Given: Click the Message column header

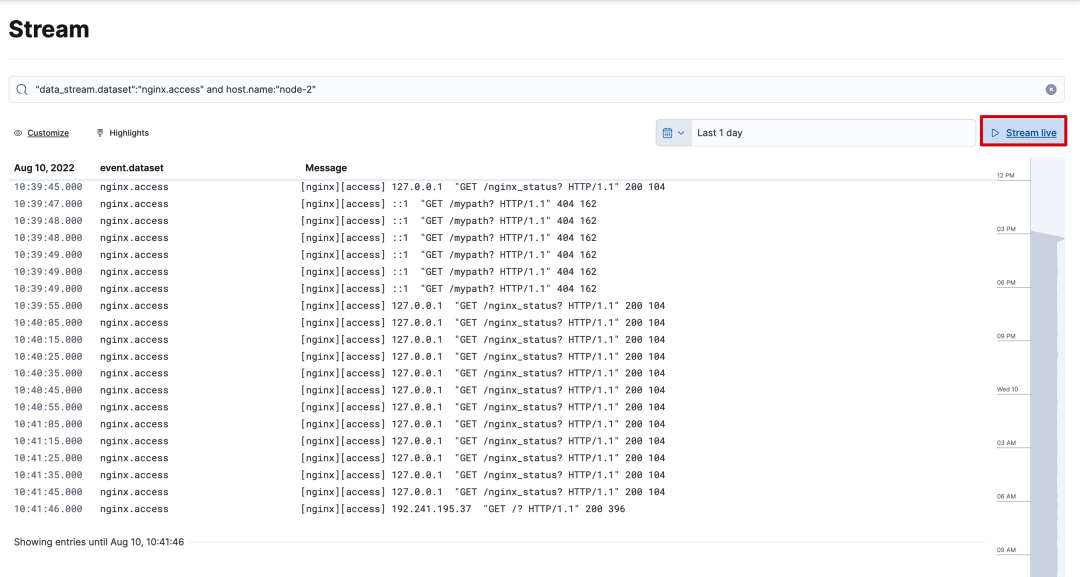Looking at the screenshot, I should click(x=326, y=168).
